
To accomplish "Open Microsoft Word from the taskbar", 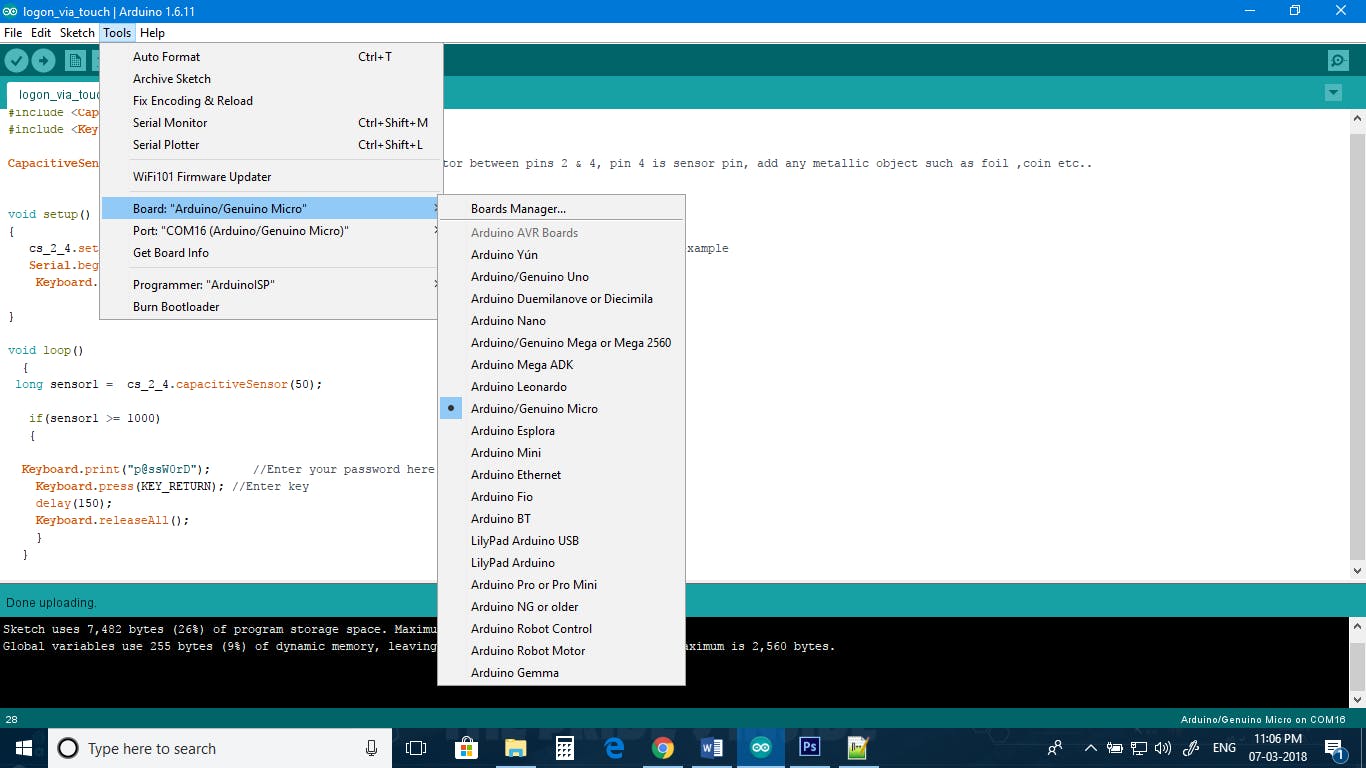I will [711, 748].
